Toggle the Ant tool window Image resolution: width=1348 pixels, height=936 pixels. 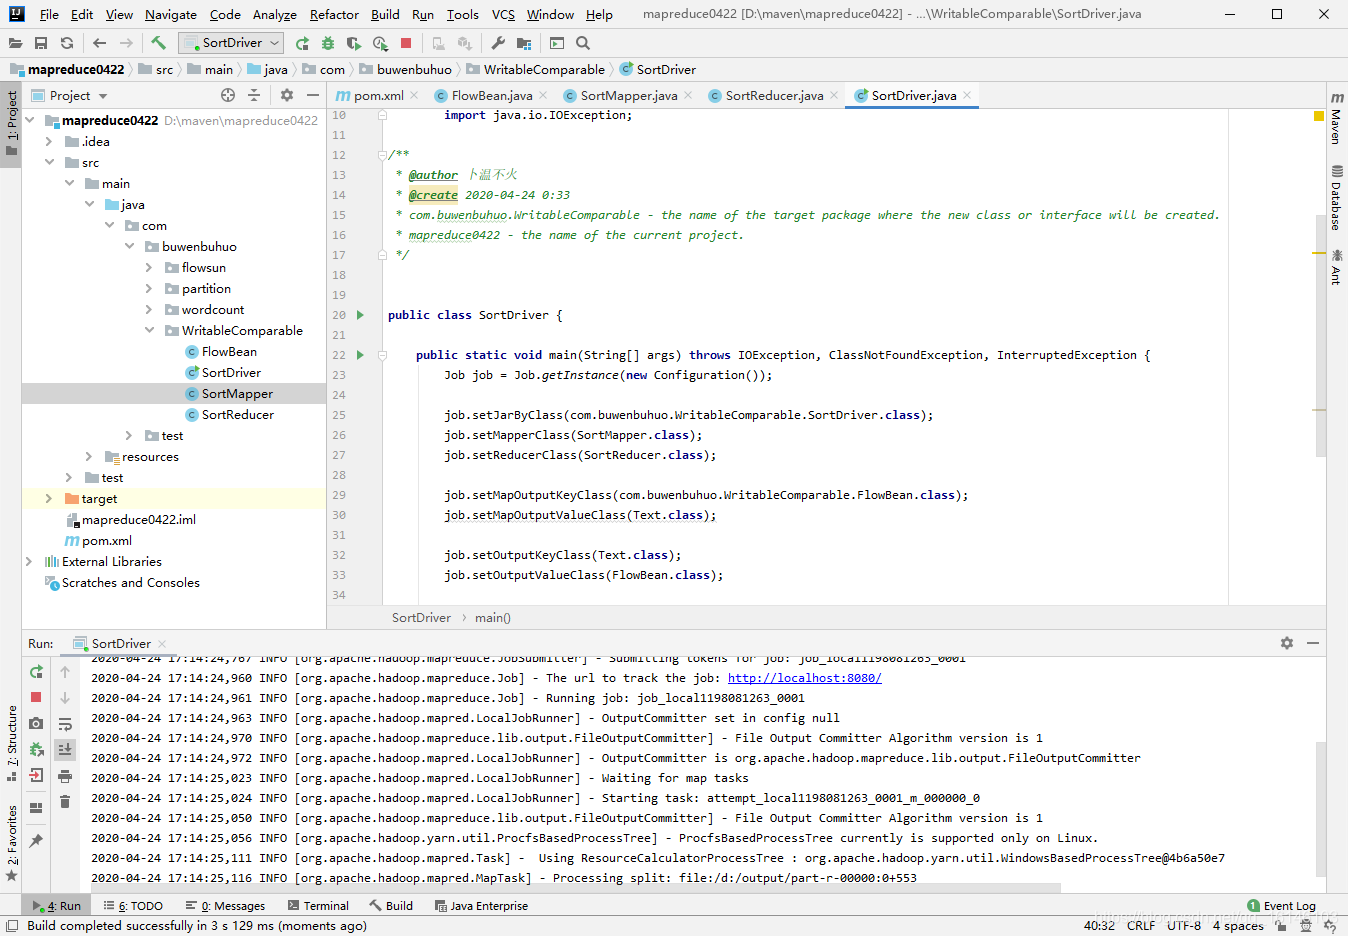pyautogui.click(x=1337, y=268)
